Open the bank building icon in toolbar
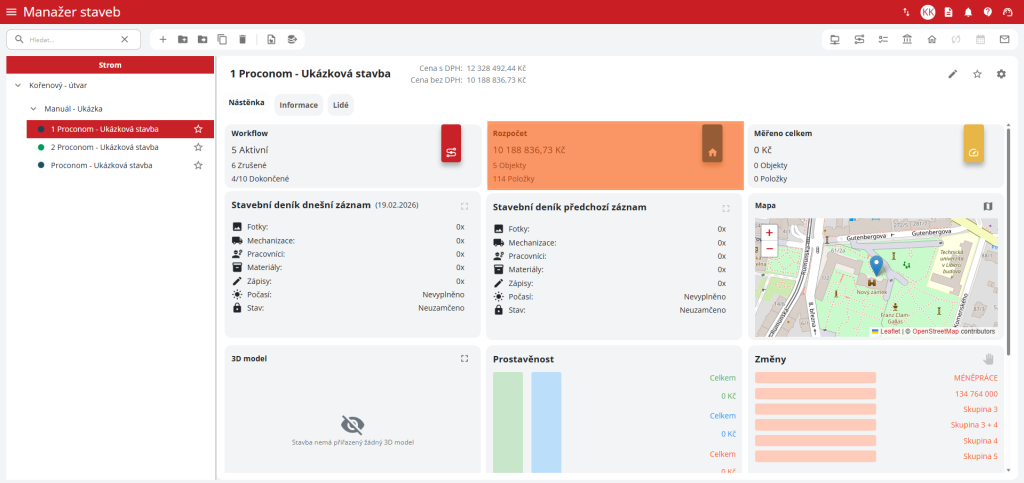 coord(907,39)
